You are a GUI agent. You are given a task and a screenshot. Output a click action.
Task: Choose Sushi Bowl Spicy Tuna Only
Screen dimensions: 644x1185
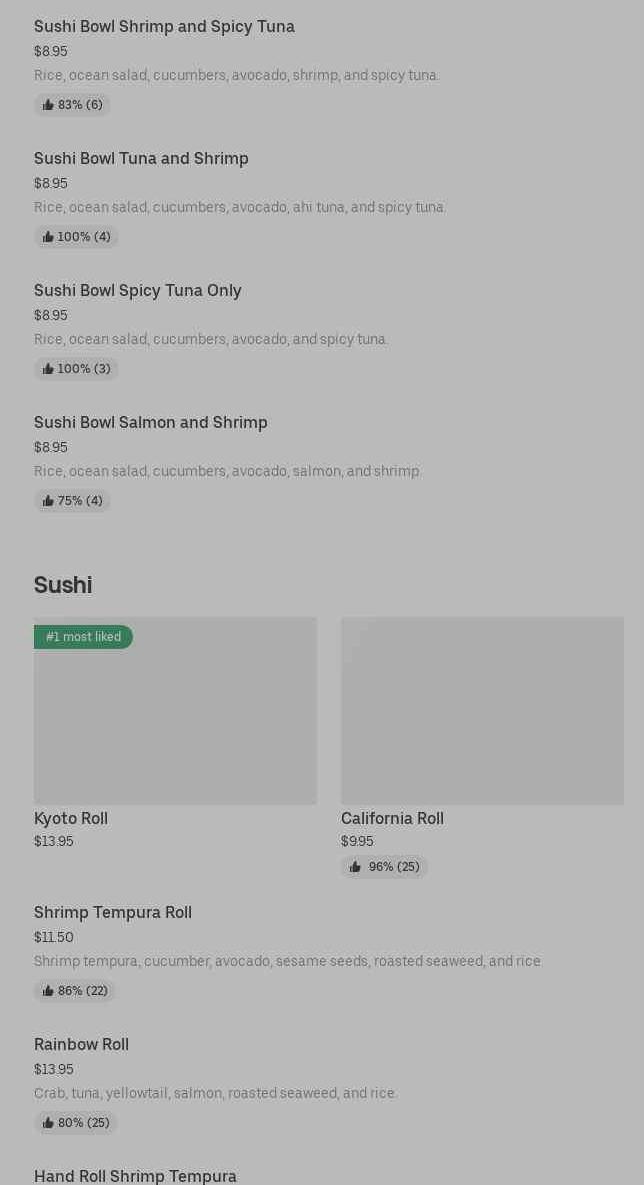point(138,291)
